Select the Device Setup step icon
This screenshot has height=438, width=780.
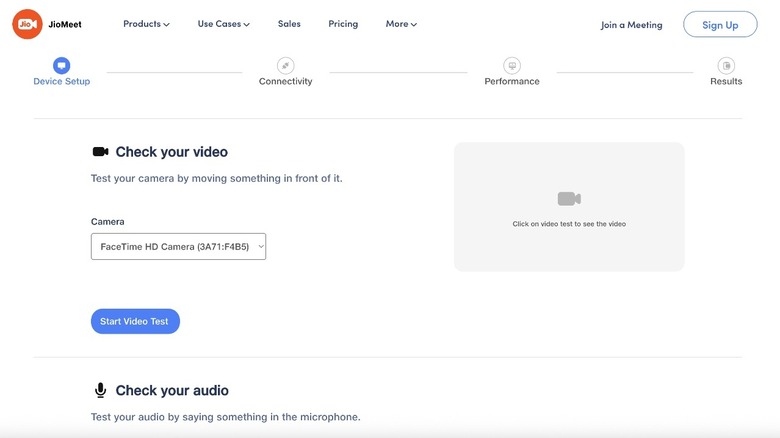tap(61, 65)
